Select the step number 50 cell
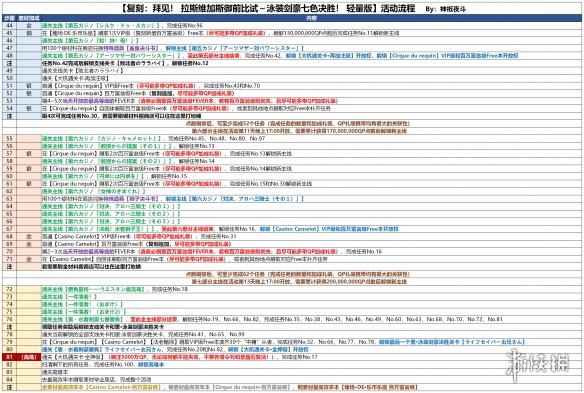This screenshot has height=393, width=584. click(x=9, y=78)
